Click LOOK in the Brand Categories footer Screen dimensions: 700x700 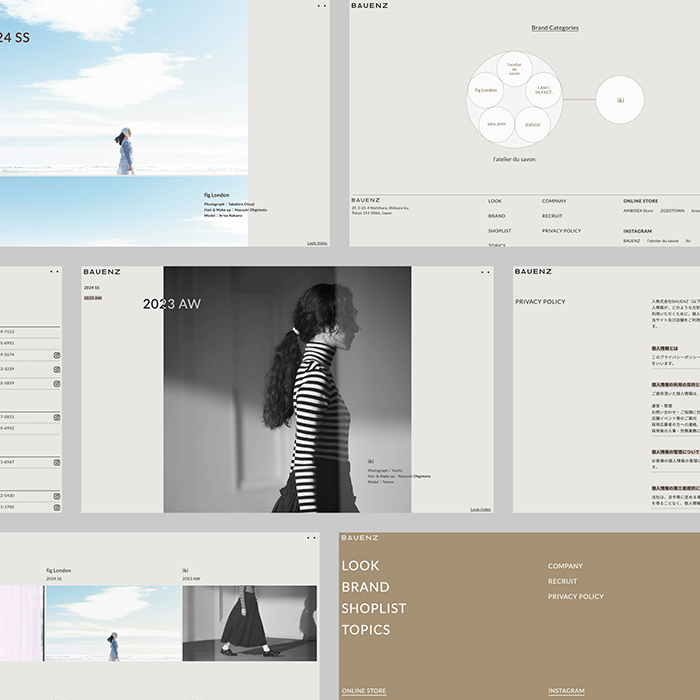coord(495,201)
